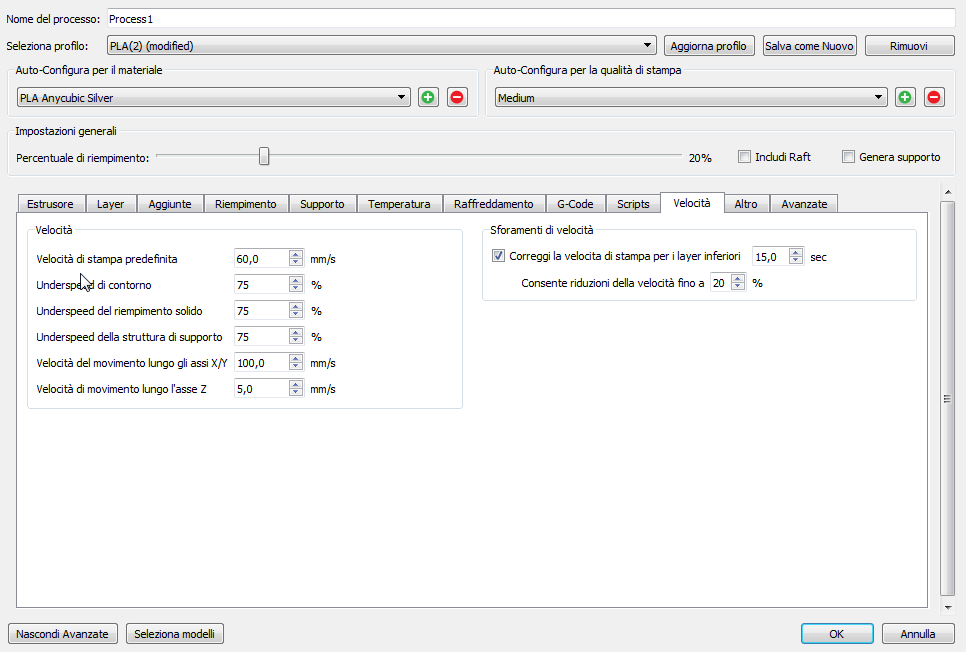Screen dimensions: 966x652
Task: Click the Aggiorna profilo button
Action: pyautogui.click(x=708, y=46)
